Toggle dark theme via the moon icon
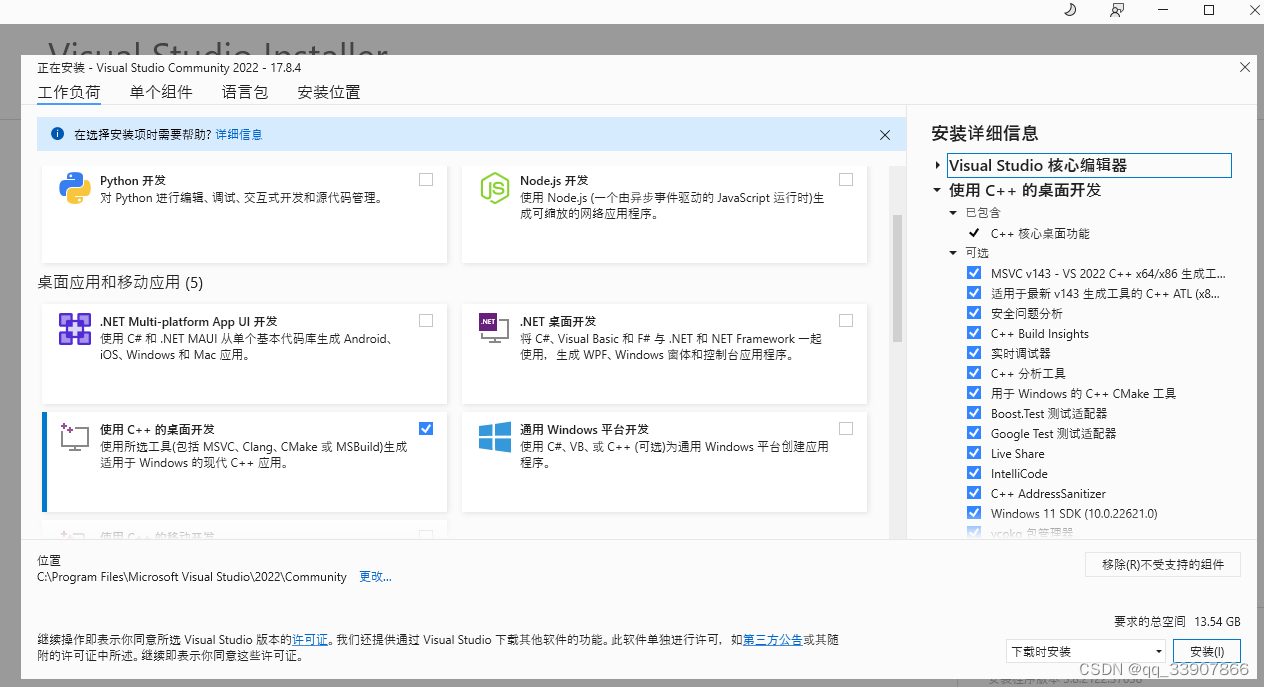Image resolution: width=1264 pixels, height=687 pixels. [x=1069, y=10]
